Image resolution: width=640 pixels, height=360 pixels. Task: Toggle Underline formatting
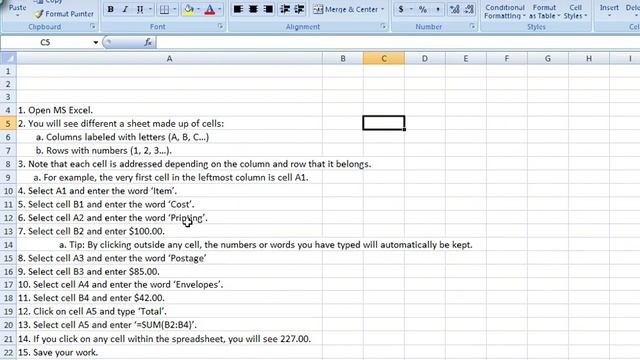[140, 9]
